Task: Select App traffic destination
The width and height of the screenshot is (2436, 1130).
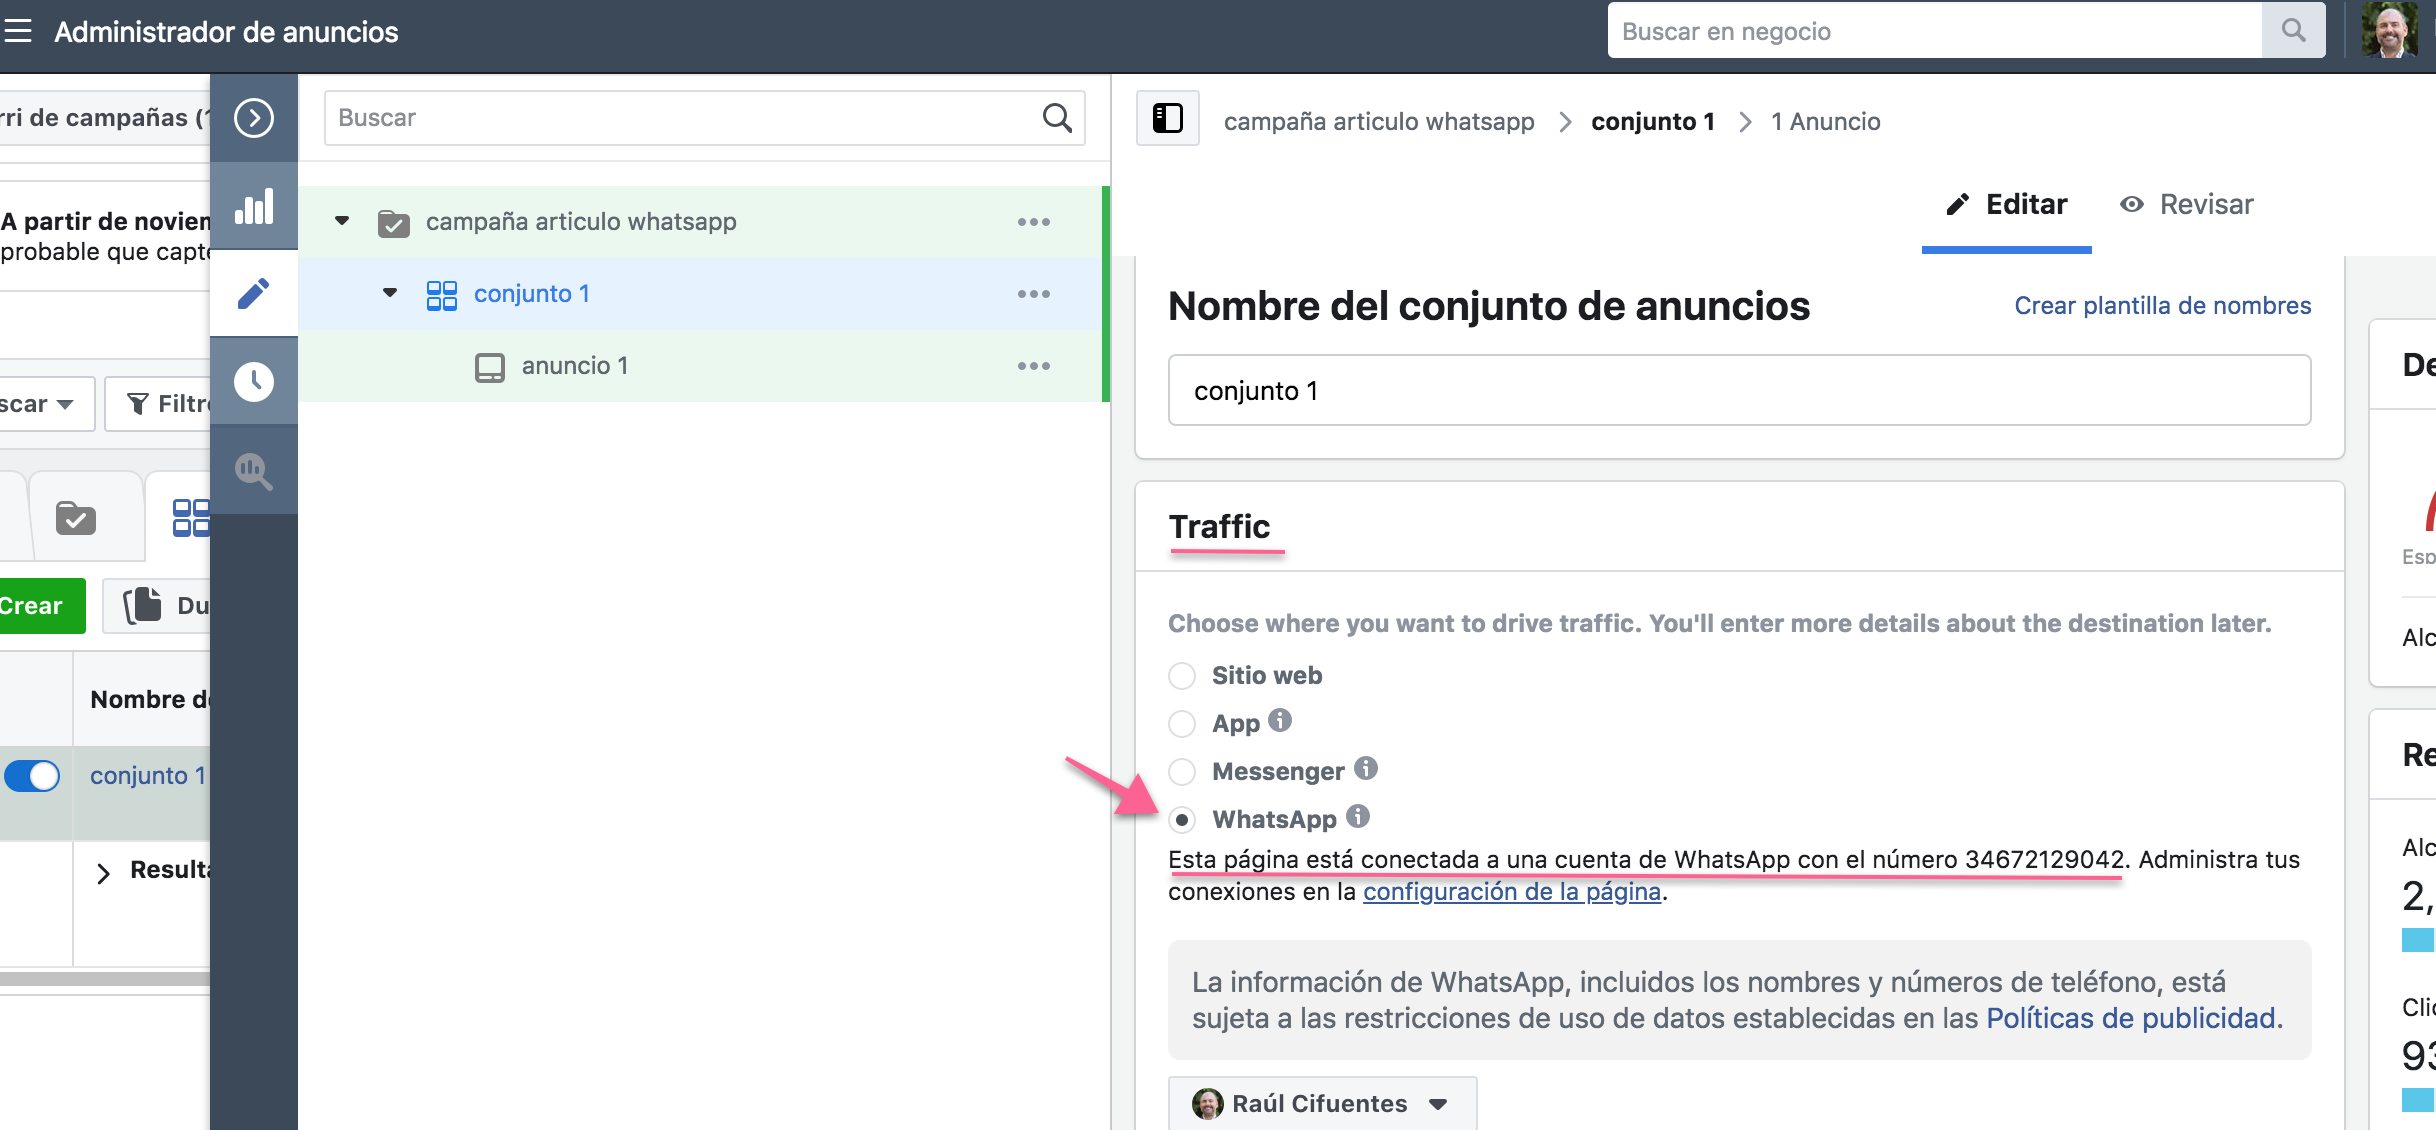Action: click(x=1182, y=724)
